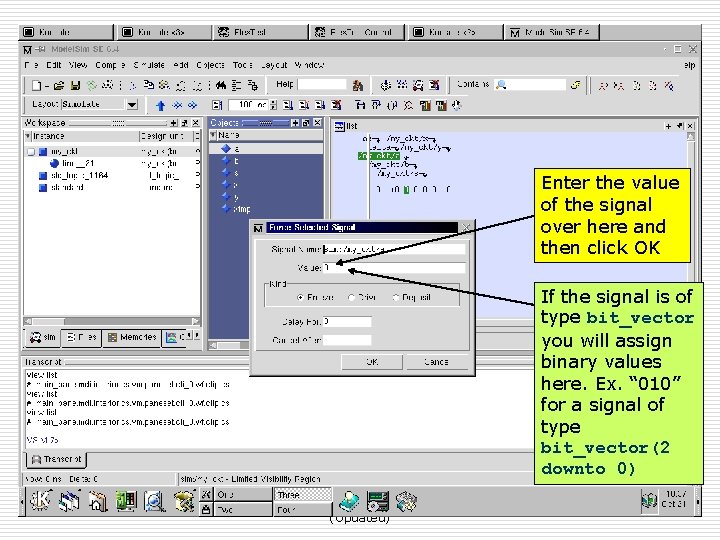Switch to the Files workspace tab
This screenshot has height=540, width=720.
coord(81,338)
